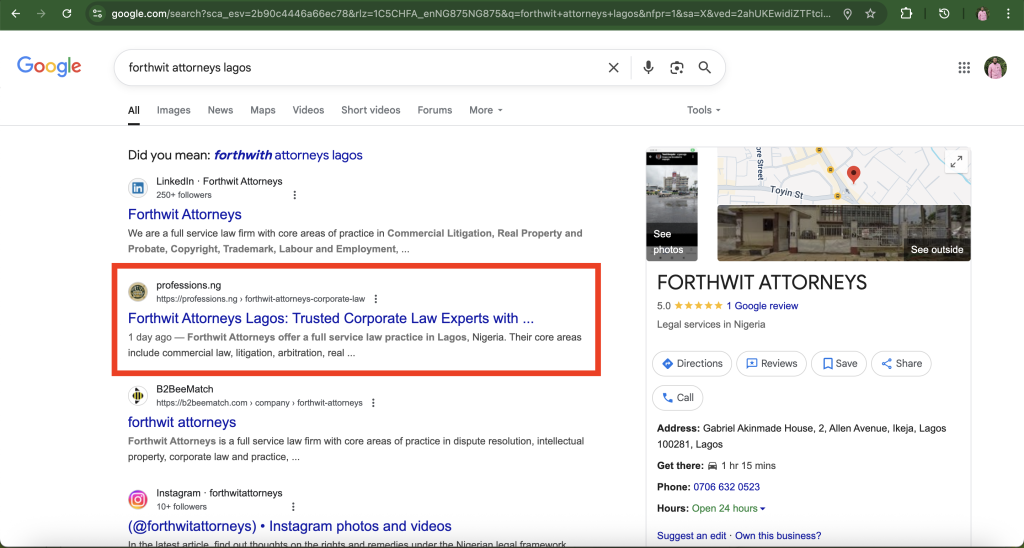Open more options for Instagram result

(293, 507)
